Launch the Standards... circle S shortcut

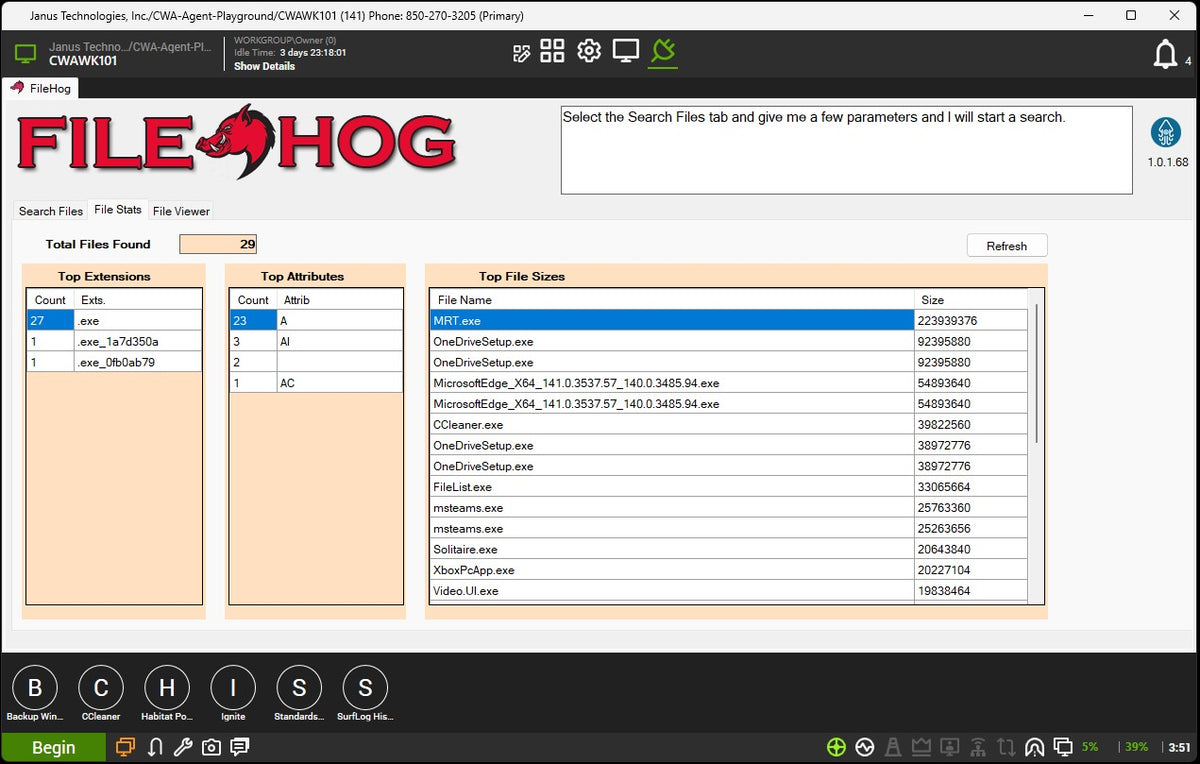(x=299, y=688)
